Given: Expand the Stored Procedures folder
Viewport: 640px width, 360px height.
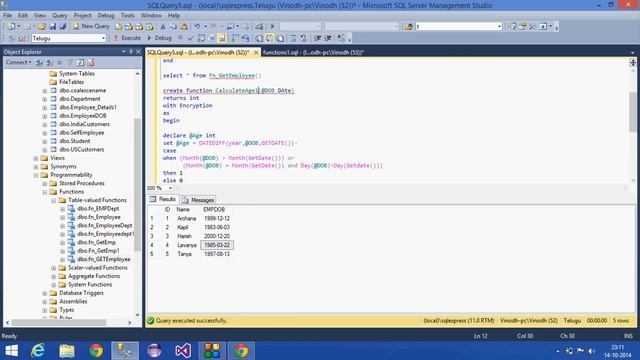Looking at the screenshot, I should (x=44, y=183).
